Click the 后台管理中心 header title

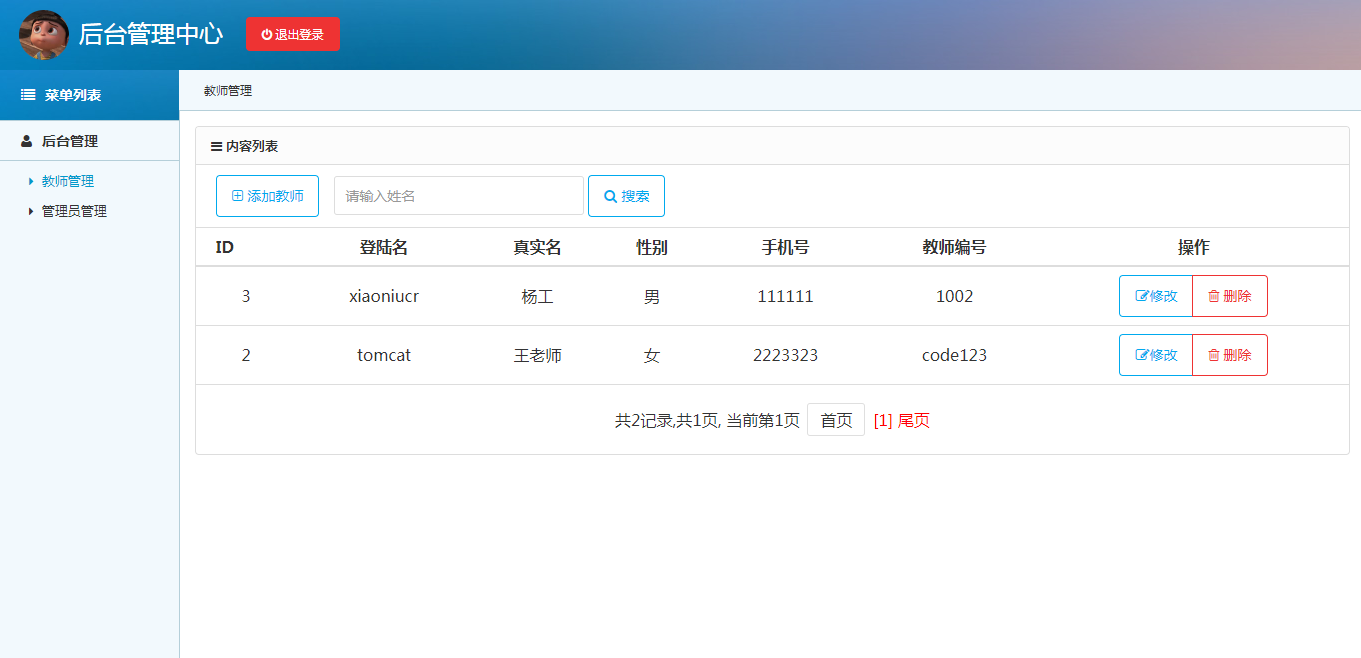click(151, 34)
